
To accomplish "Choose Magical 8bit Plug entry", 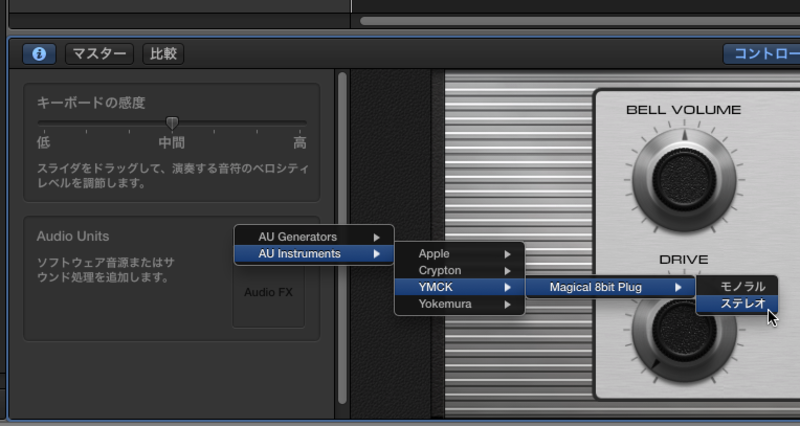I will [x=610, y=287].
